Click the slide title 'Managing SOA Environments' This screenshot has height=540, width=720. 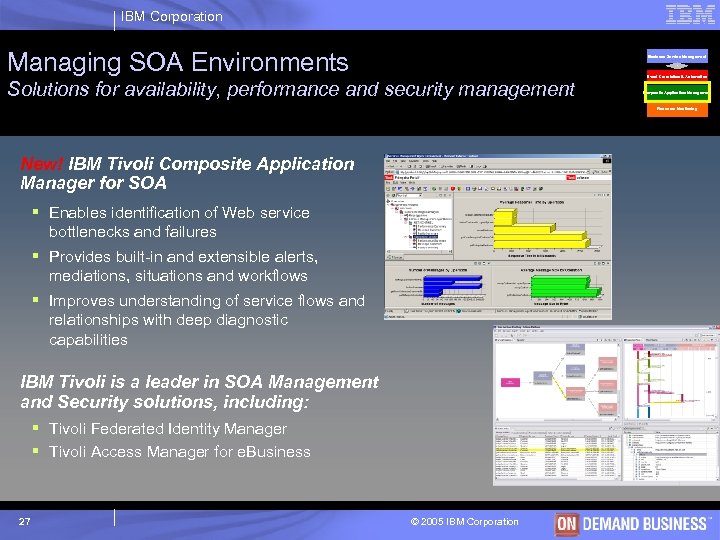coord(178,62)
